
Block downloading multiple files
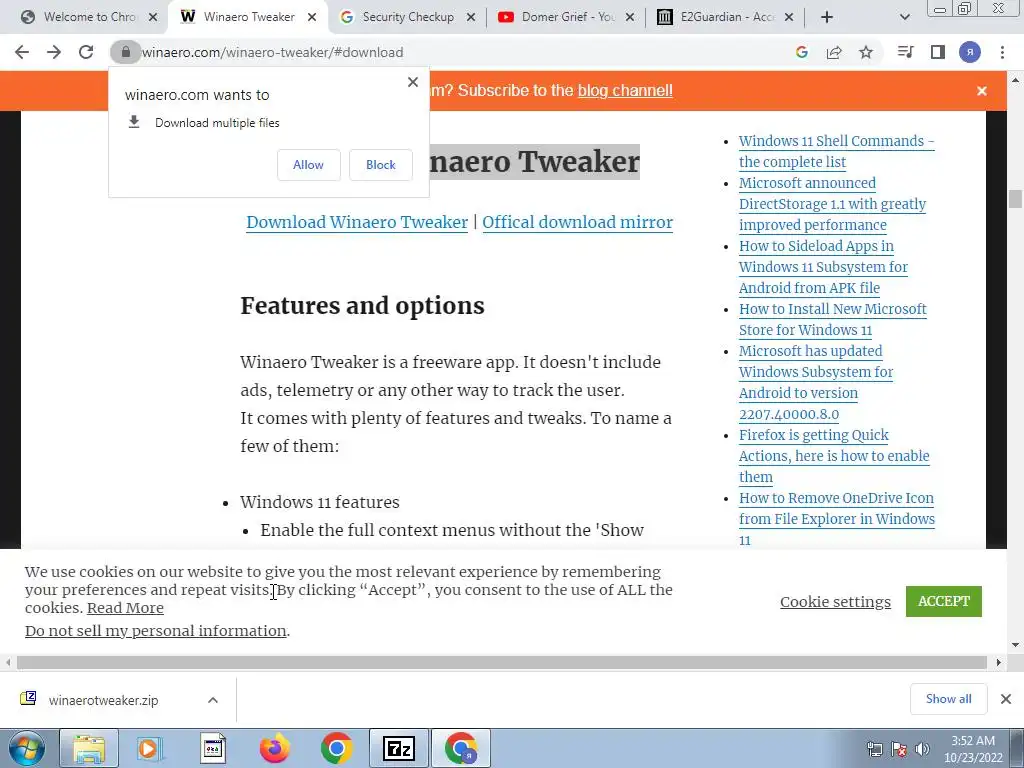click(381, 165)
